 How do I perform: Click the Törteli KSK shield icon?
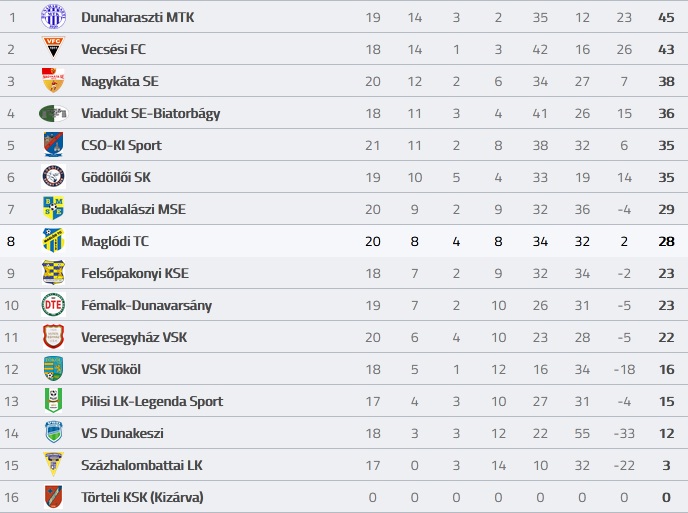point(53,497)
